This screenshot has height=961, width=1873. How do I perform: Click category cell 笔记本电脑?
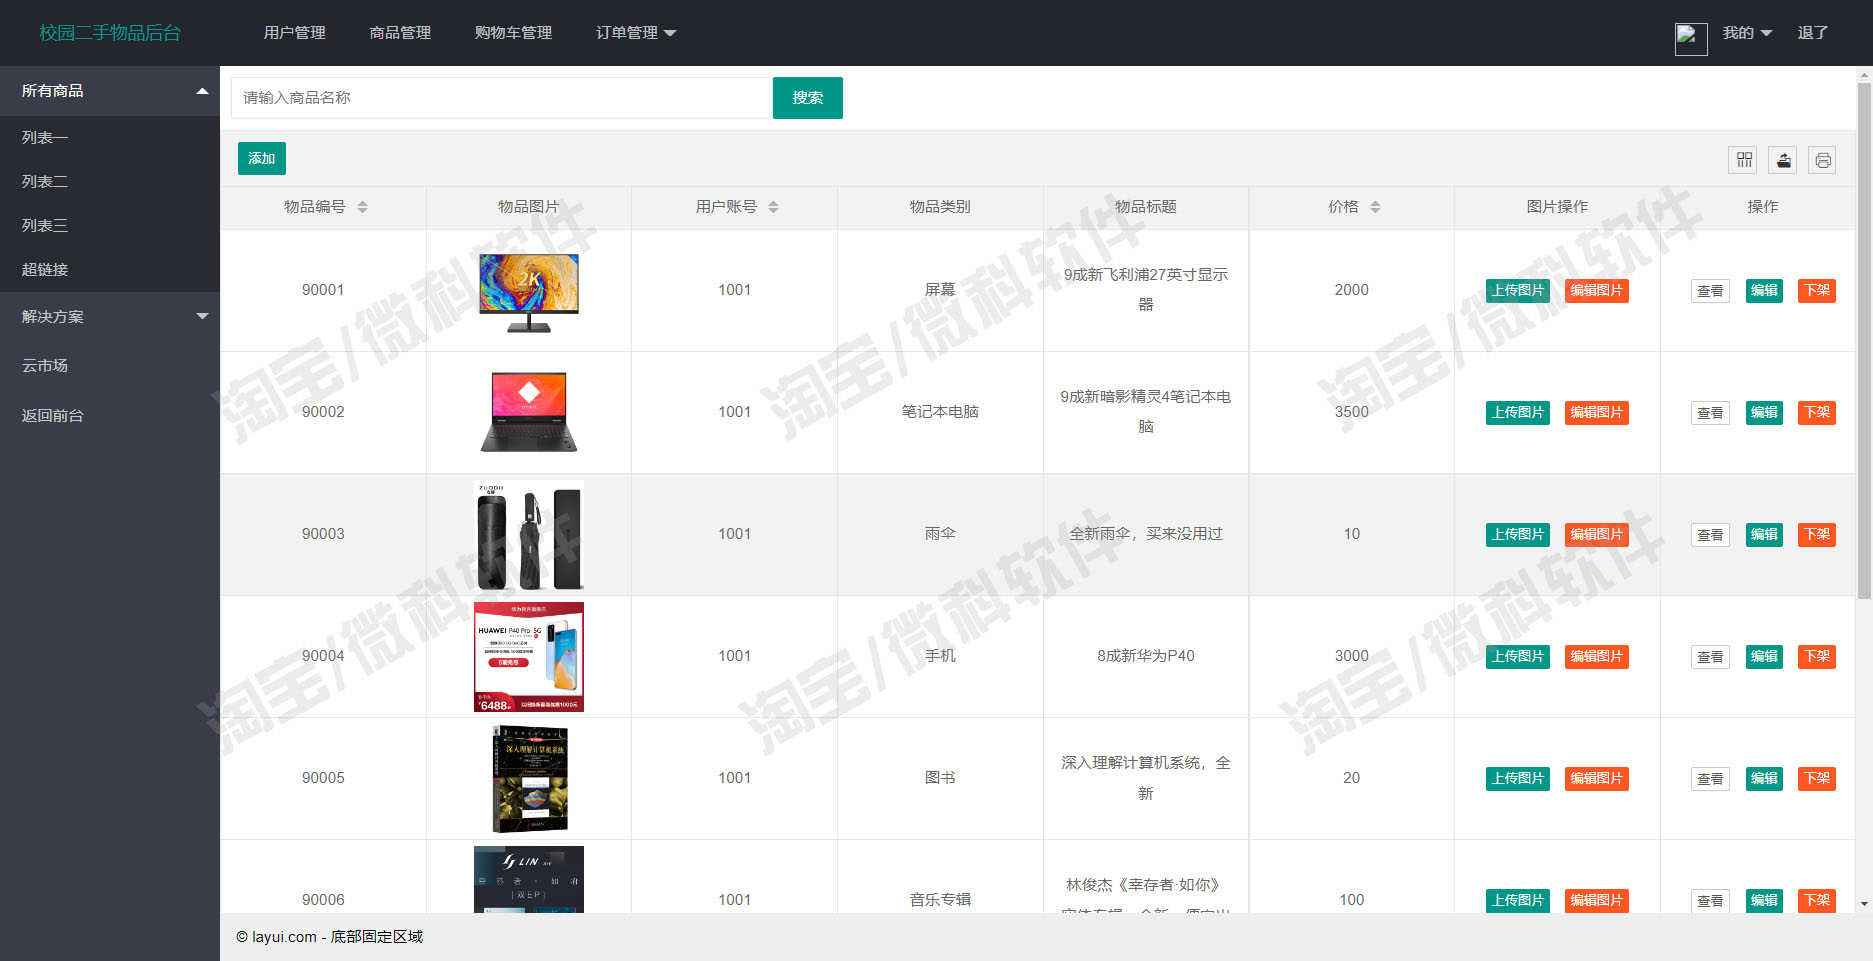click(x=940, y=412)
